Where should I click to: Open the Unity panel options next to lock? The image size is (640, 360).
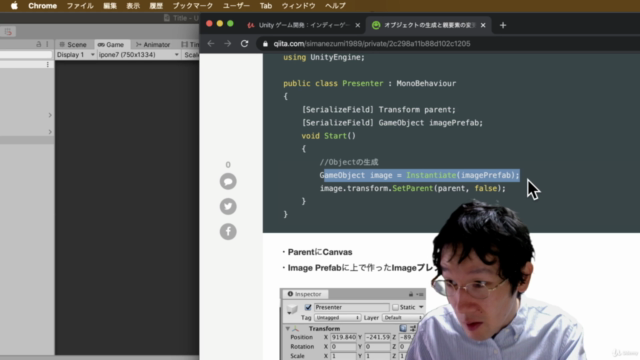[47, 44]
